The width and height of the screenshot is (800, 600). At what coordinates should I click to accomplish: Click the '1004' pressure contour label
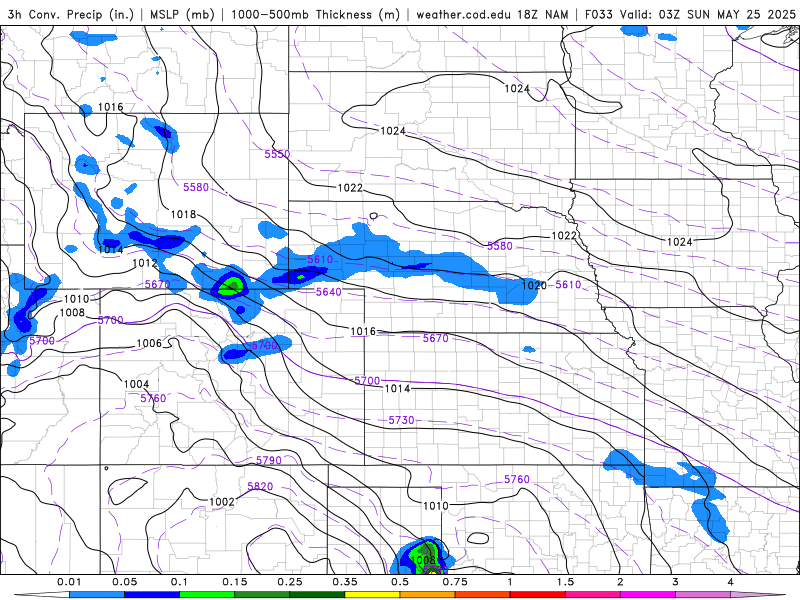point(137,384)
